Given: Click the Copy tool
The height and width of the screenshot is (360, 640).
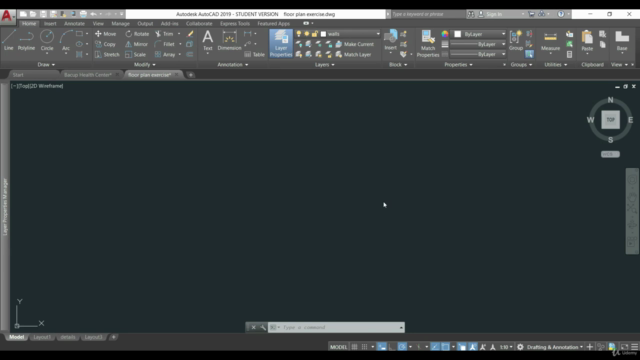Looking at the screenshot, I should 106,44.
